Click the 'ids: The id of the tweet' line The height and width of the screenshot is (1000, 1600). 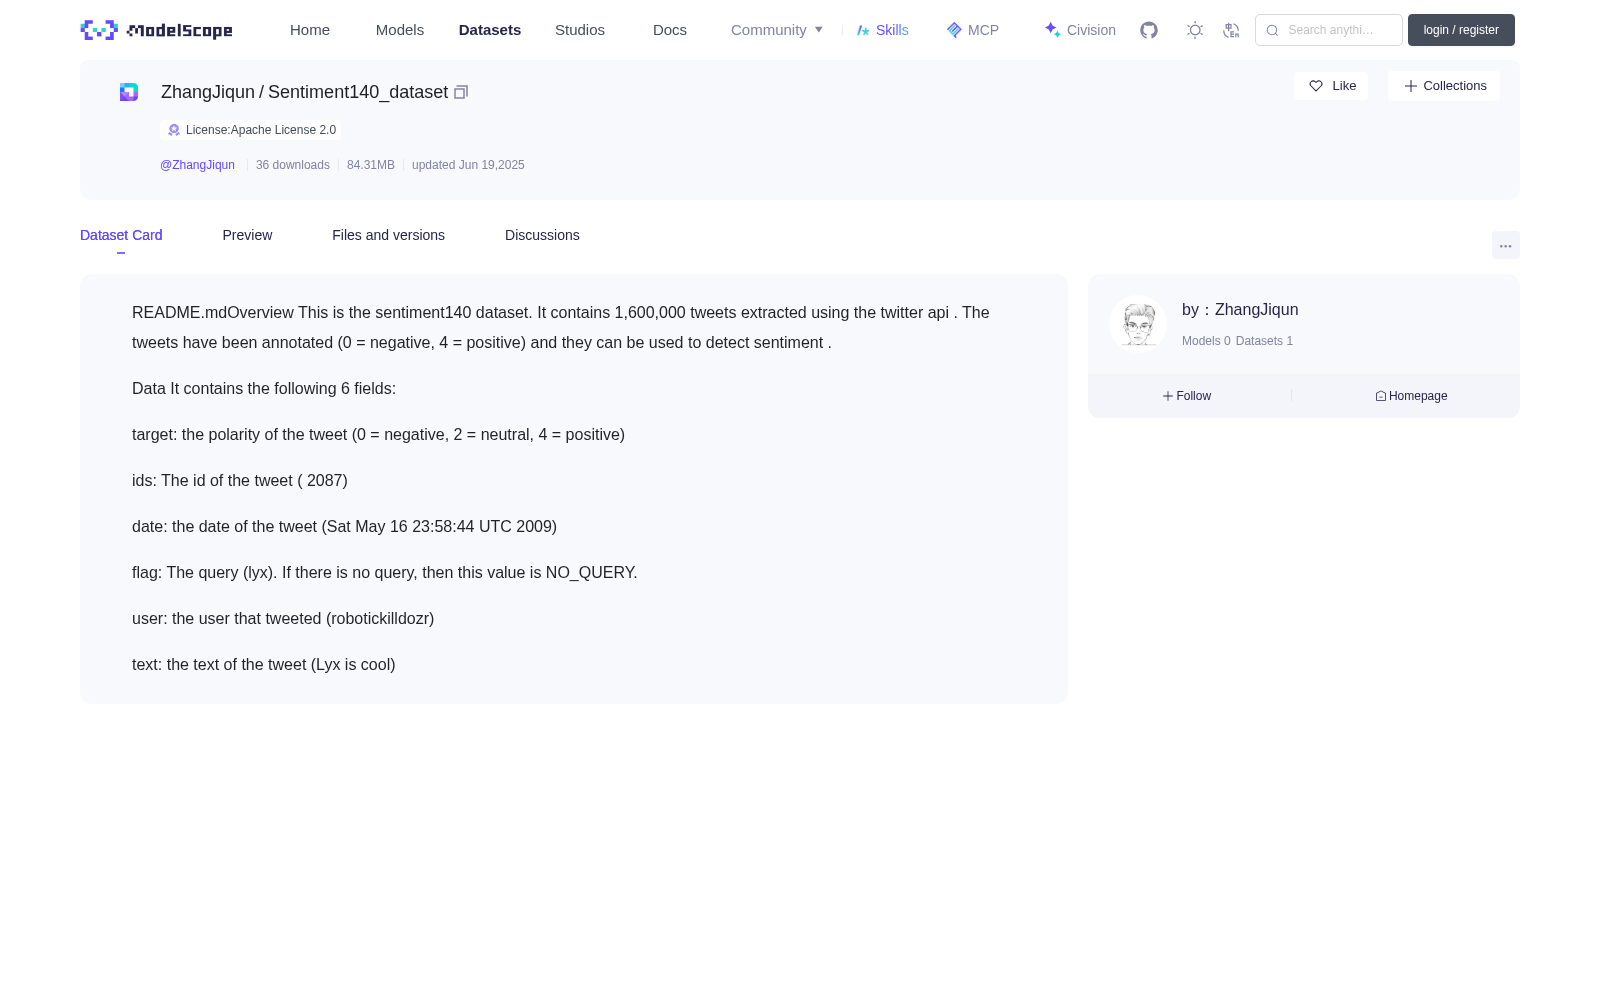(240, 481)
